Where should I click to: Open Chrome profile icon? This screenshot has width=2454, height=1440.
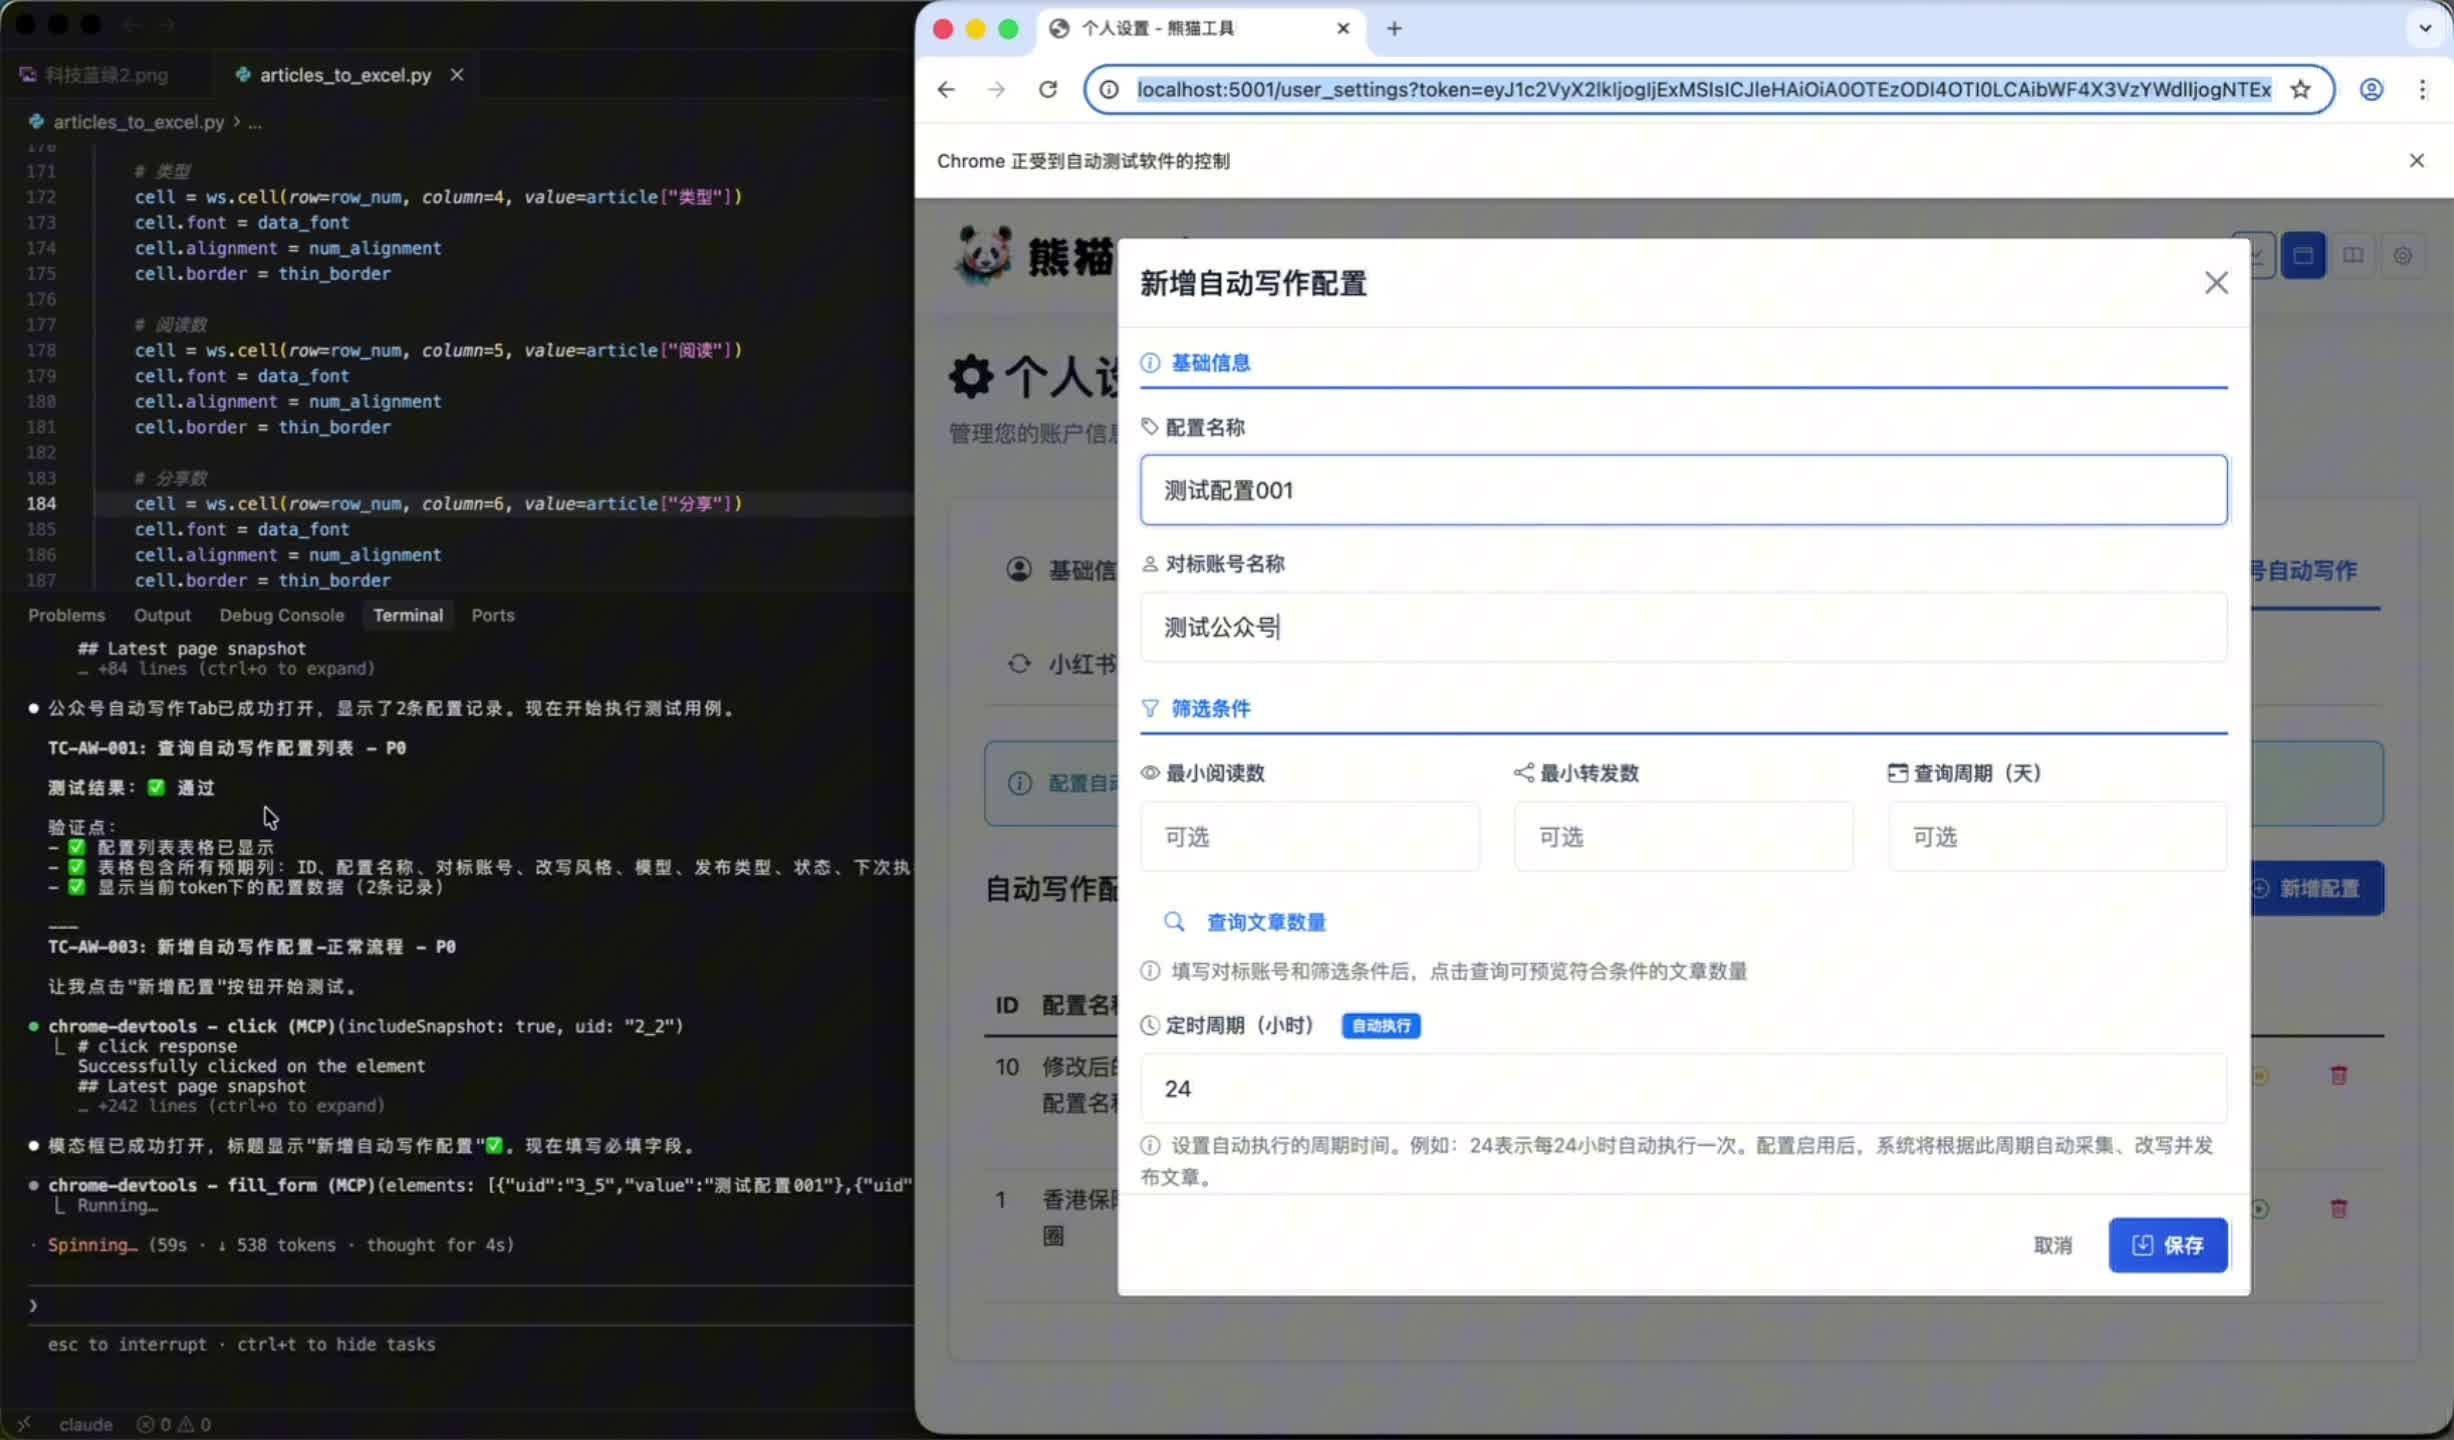pyautogui.click(x=2371, y=90)
